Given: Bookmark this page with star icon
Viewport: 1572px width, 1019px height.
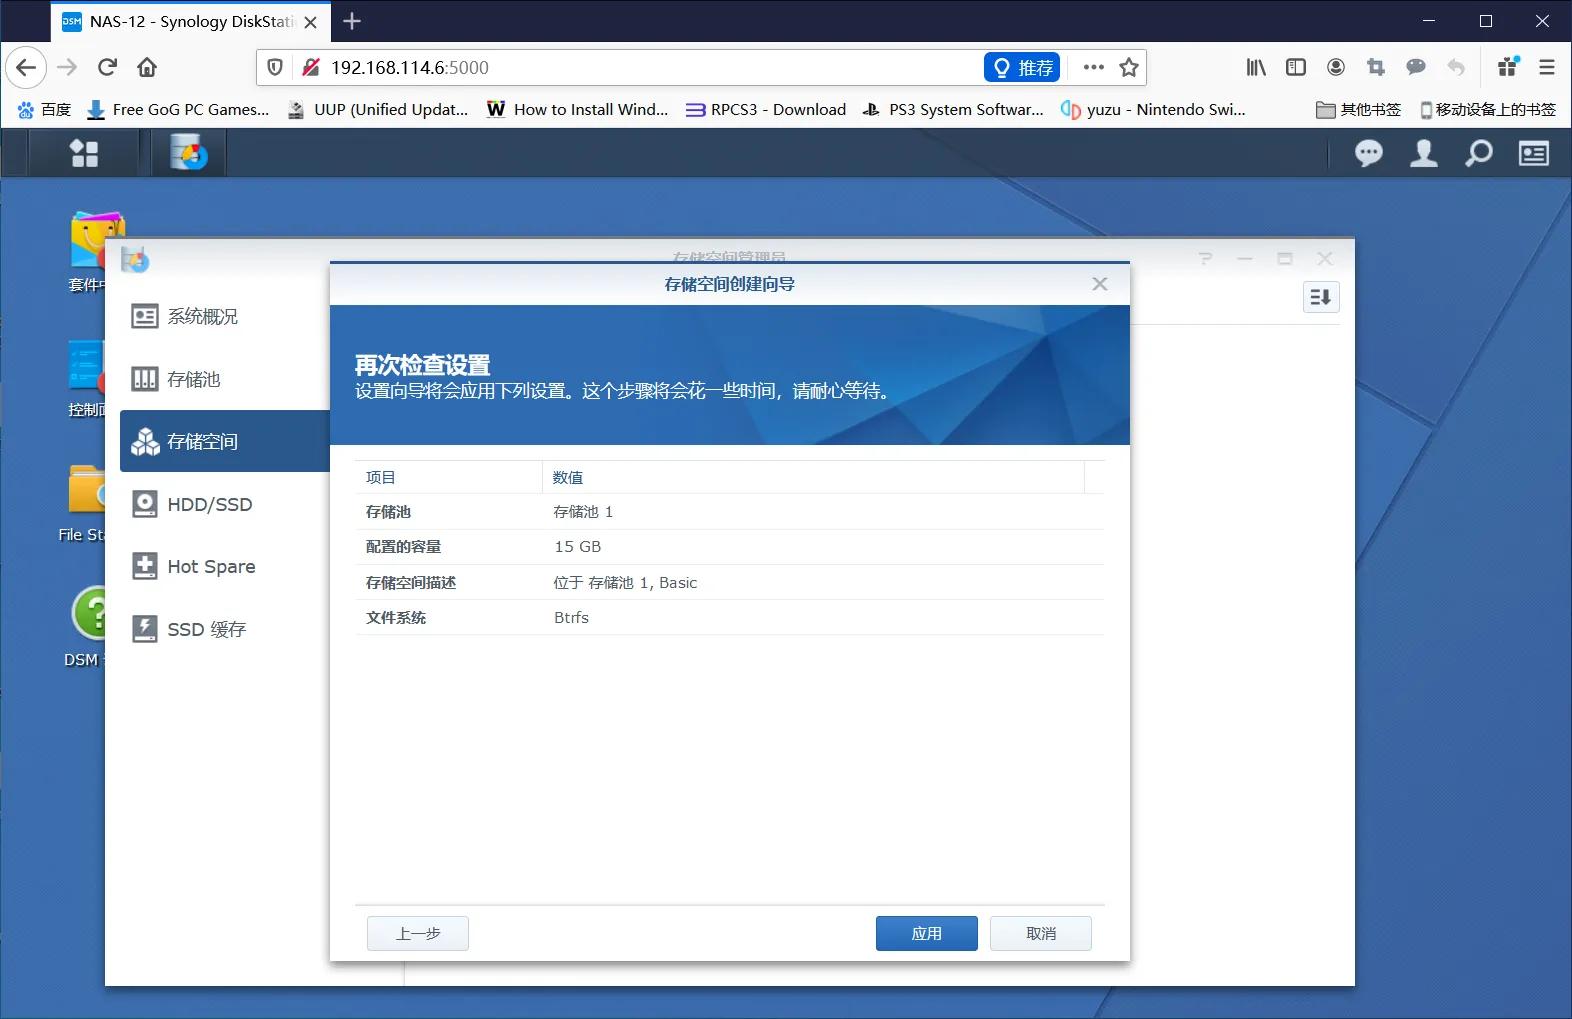Looking at the screenshot, I should pos(1129,67).
